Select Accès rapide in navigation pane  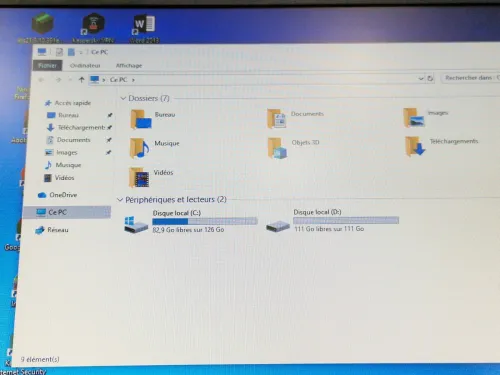coord(68,103)
